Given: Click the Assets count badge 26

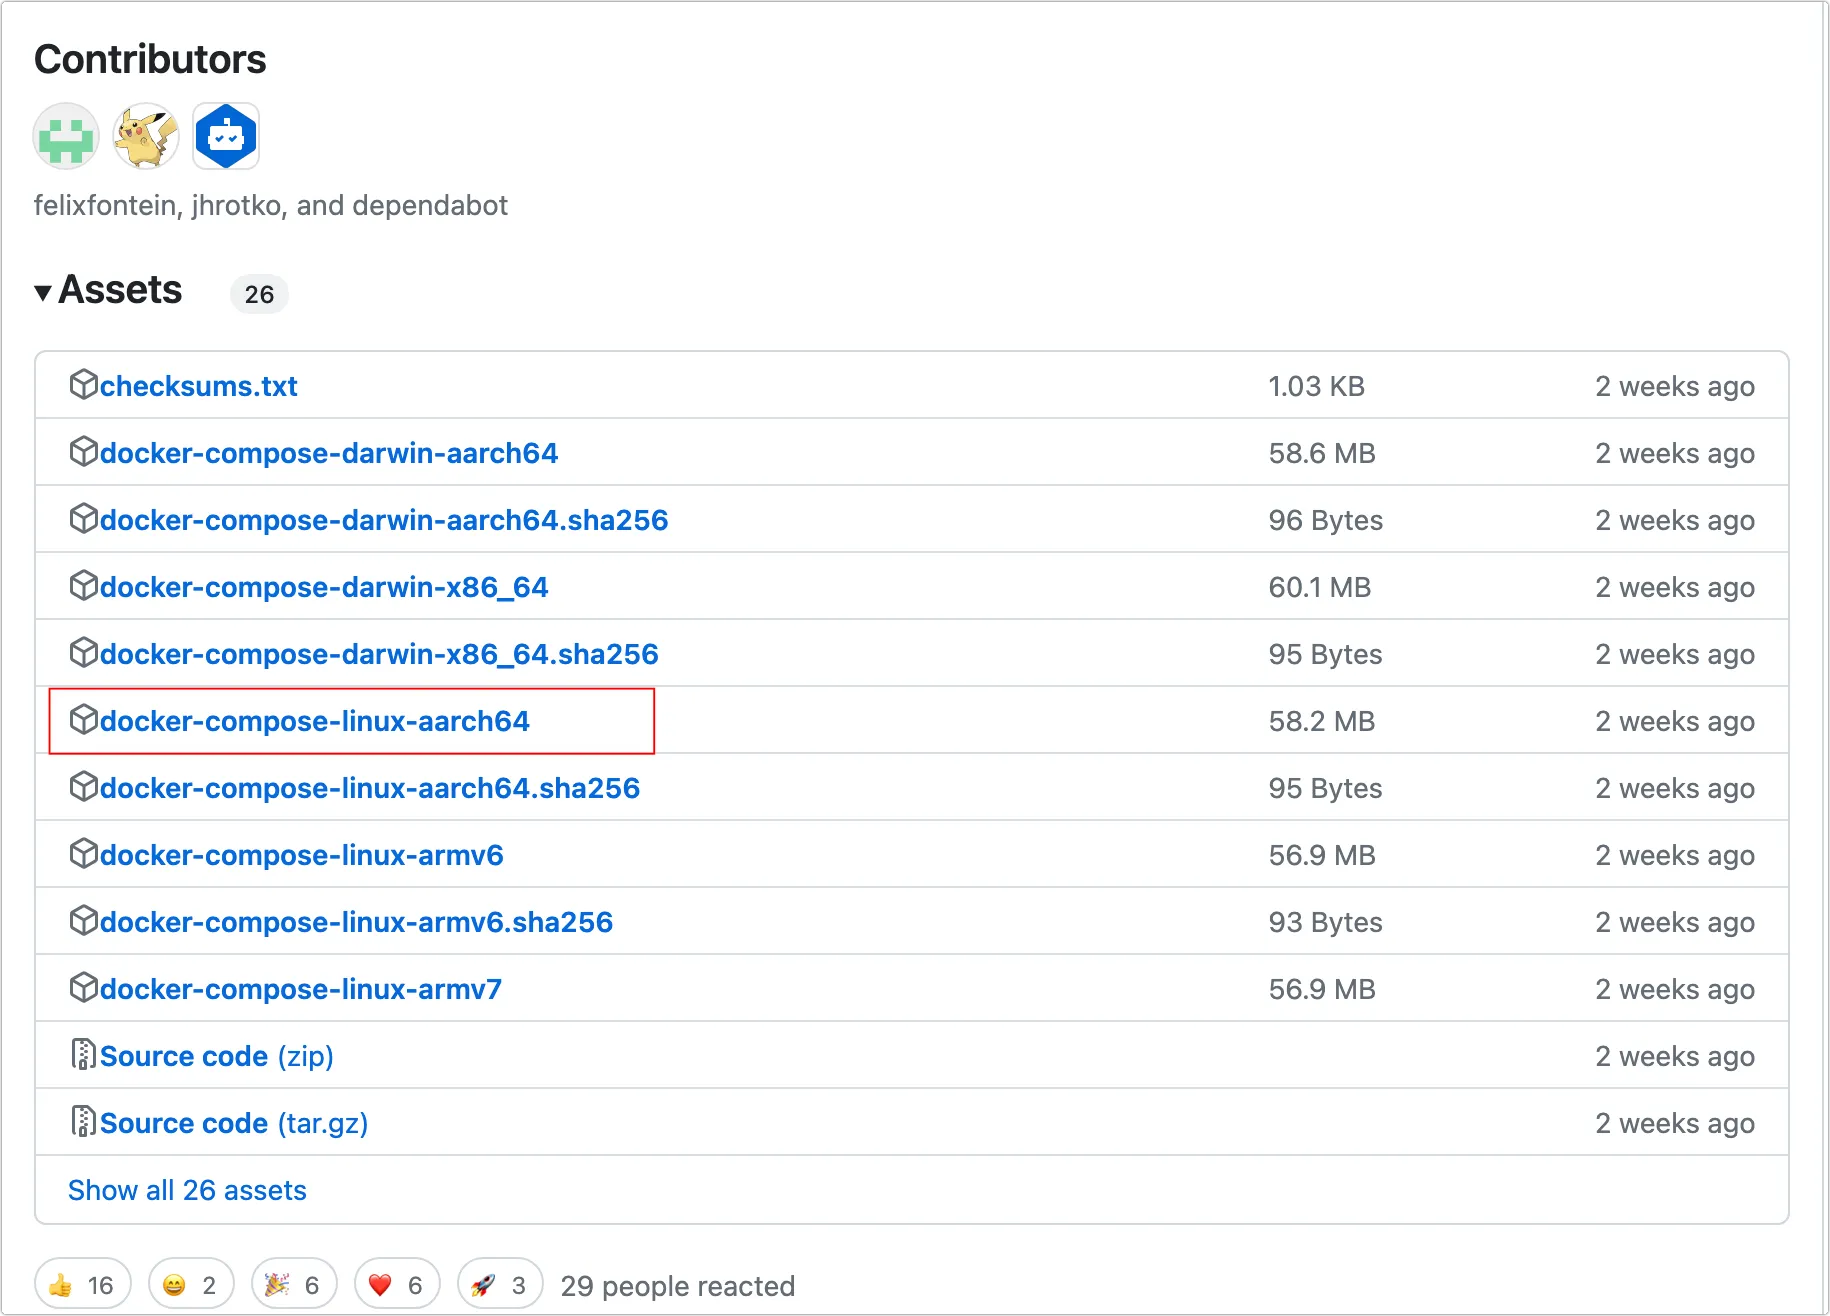Looking at the screenshot, I should [259, 294].
